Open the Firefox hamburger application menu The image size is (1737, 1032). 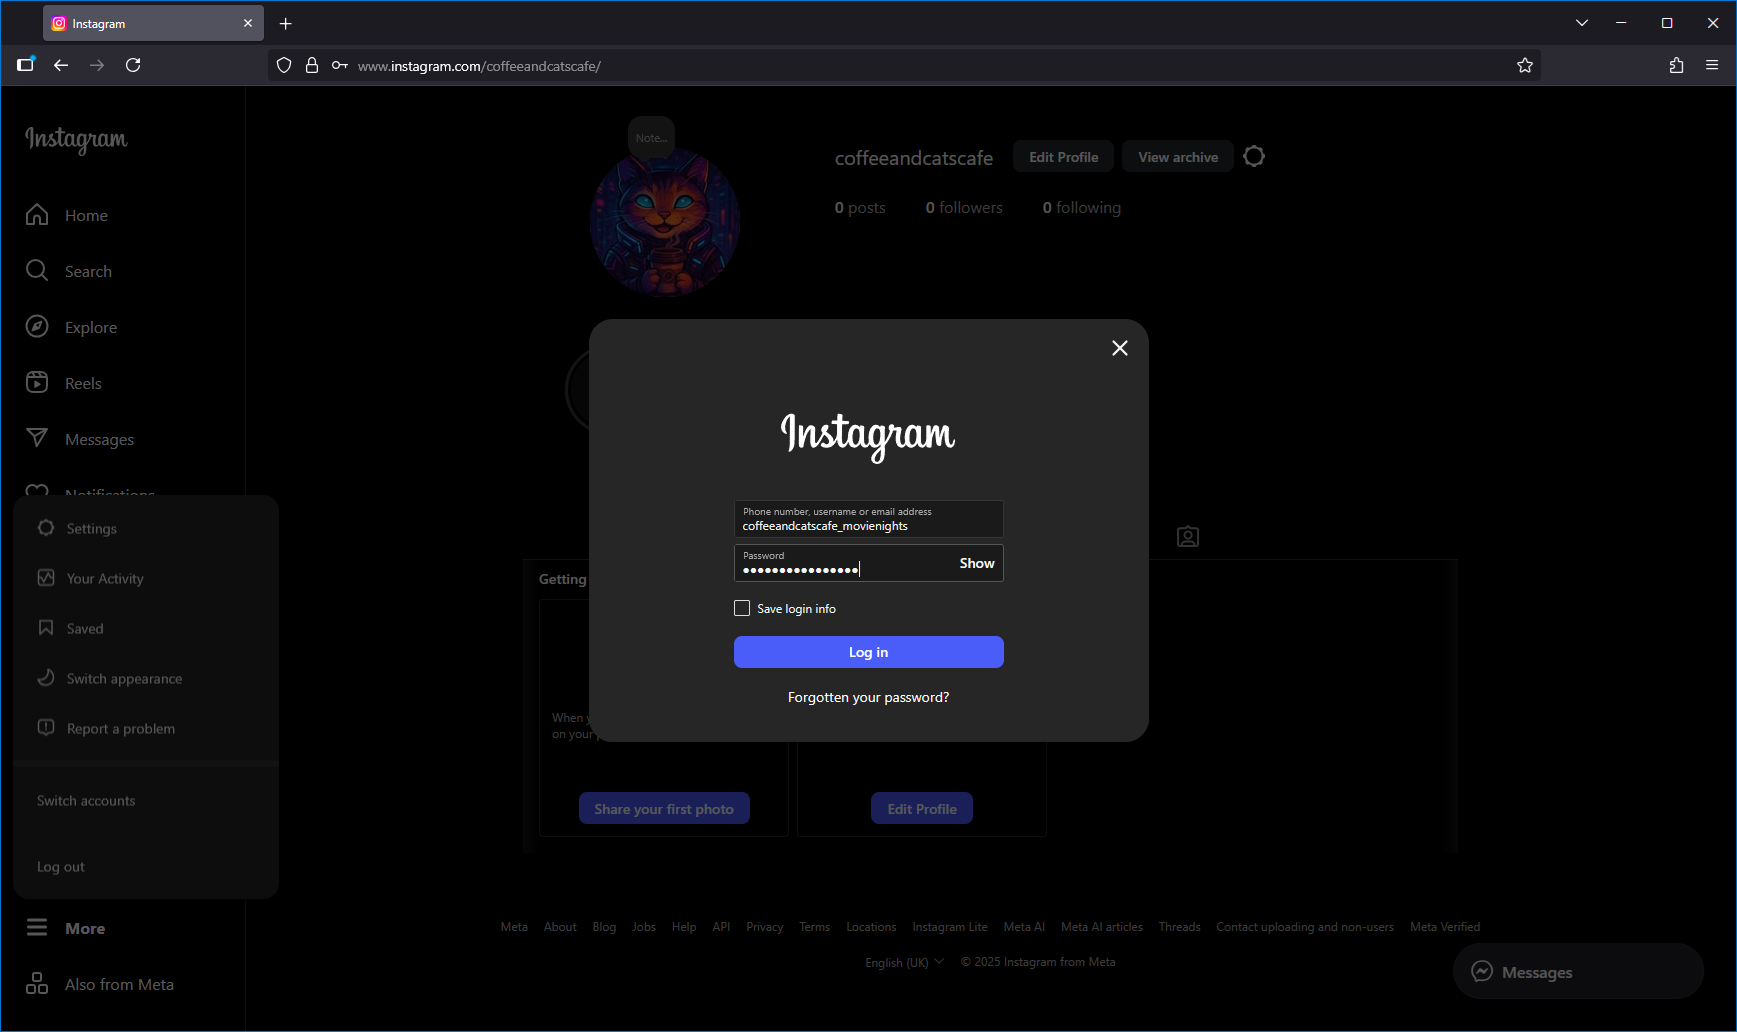click(1712, 66)
